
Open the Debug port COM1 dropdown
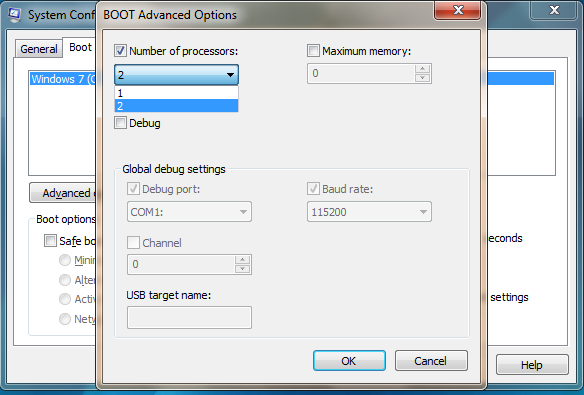(x=189, y=212)
